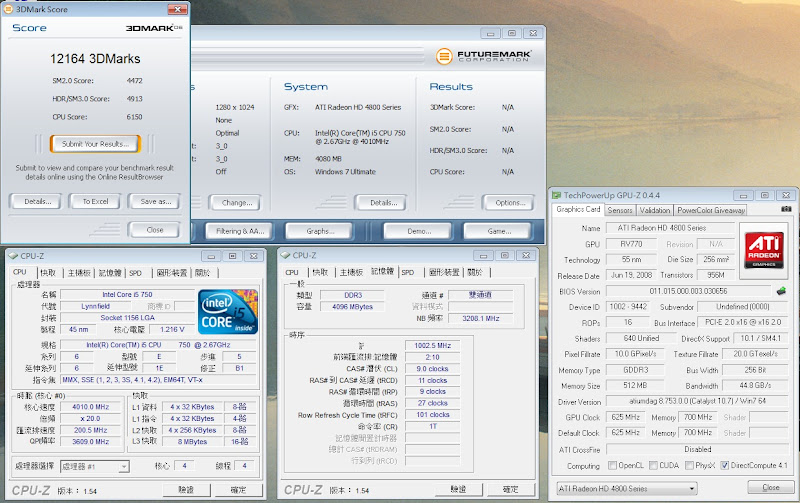Image resolution: width=800 pixels, height=503 pixels.
Task: Click the To Excel button
Action: 95,201
